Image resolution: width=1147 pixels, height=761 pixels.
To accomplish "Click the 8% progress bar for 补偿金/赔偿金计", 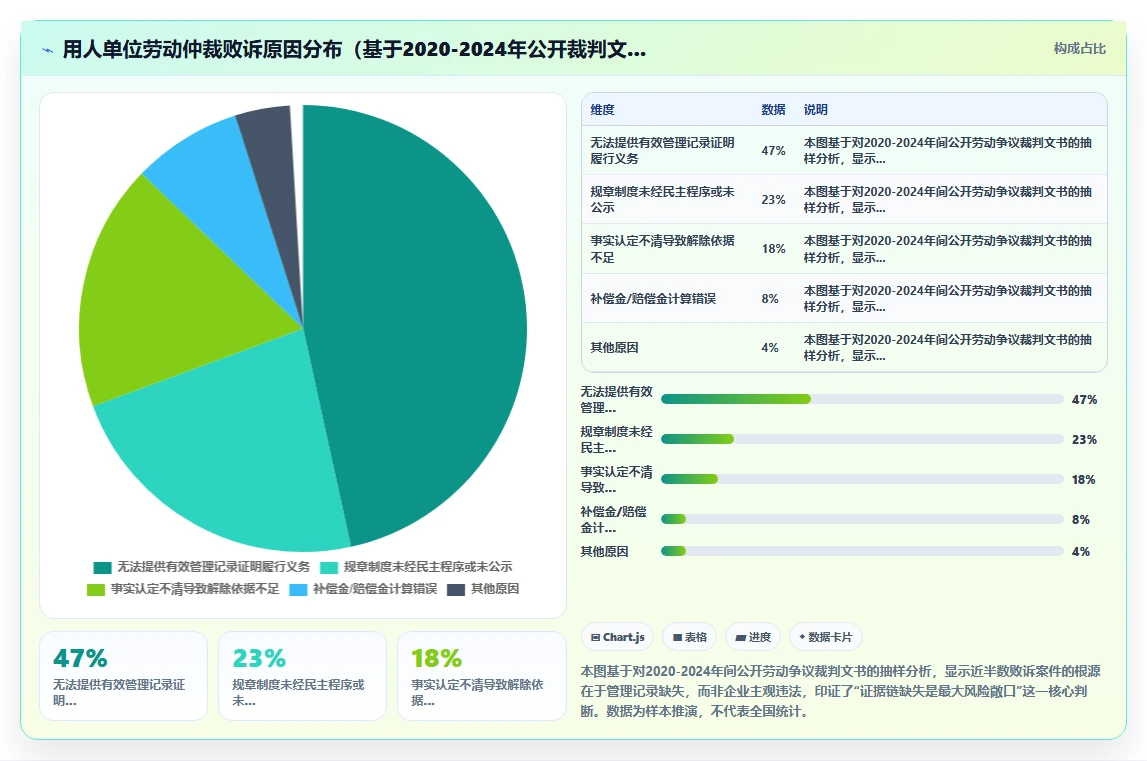I will click(x=862, y=519).
